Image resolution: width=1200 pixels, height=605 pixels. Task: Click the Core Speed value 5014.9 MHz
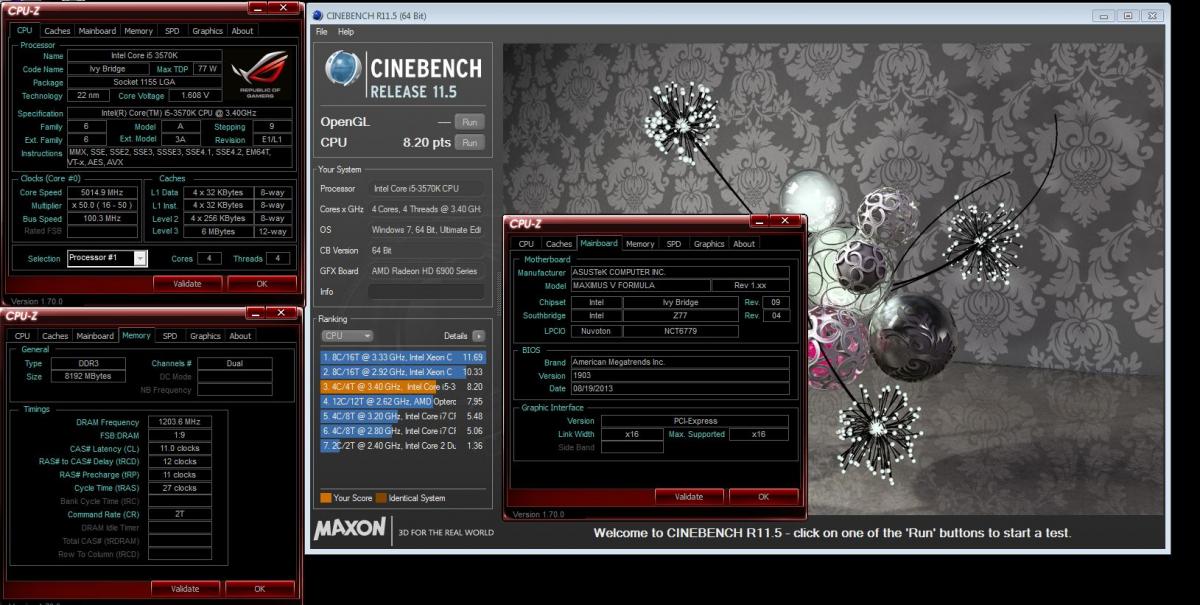coord(102,192)
